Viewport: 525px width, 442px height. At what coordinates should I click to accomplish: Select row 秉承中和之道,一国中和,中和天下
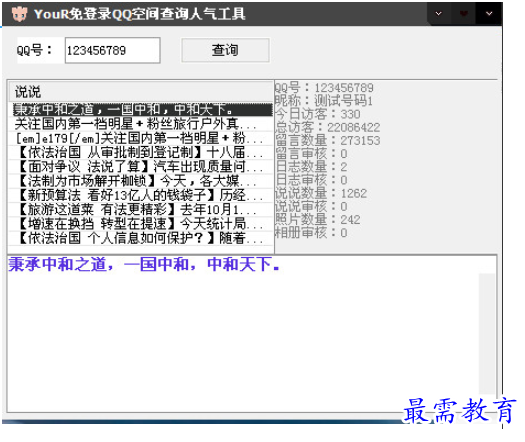[x=142, y=109]
